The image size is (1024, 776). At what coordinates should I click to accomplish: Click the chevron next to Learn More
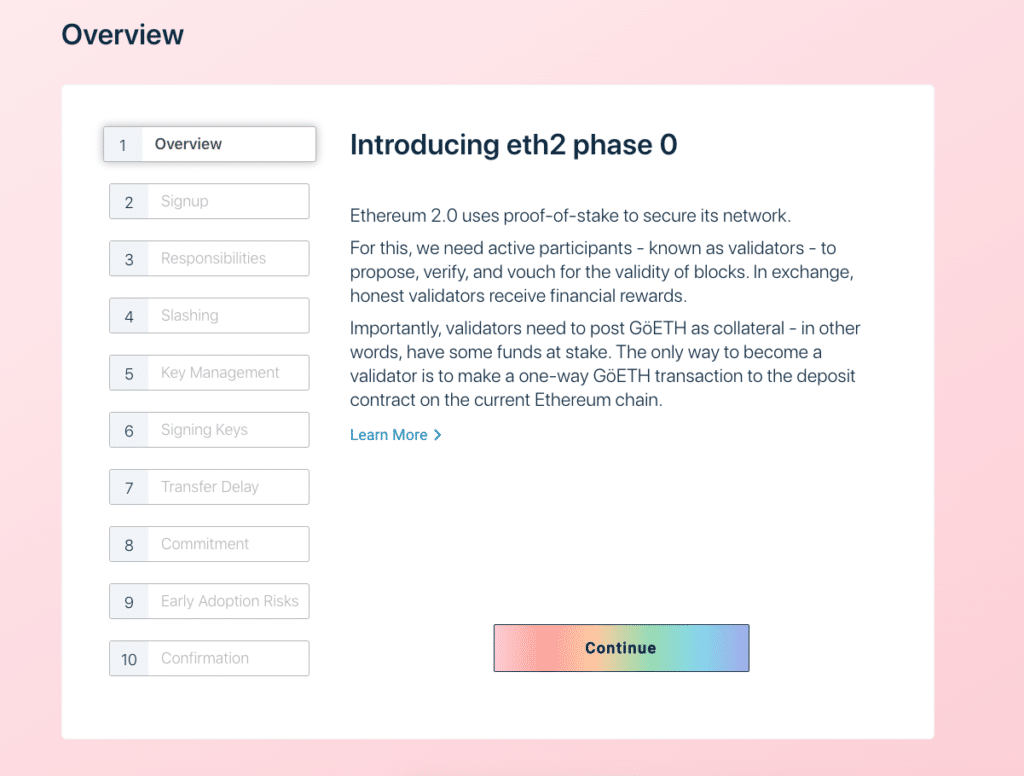coord(438,435)
